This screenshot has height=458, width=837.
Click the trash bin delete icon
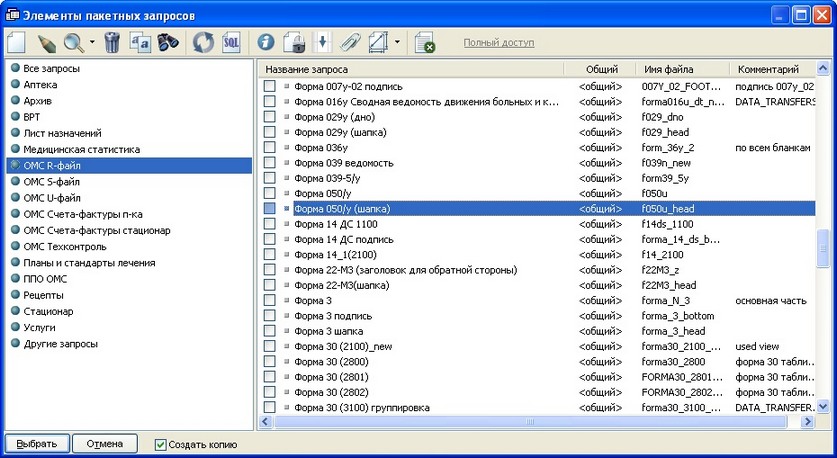click(x=112, y=42)
